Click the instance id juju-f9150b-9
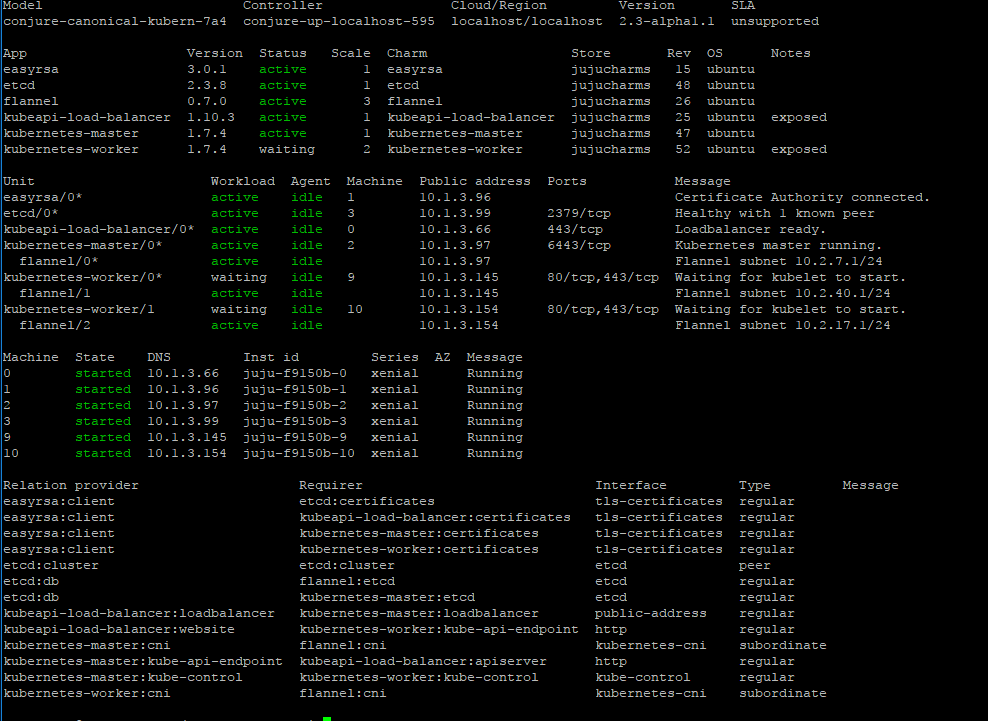Screen dimensions: 988x721 295,437
